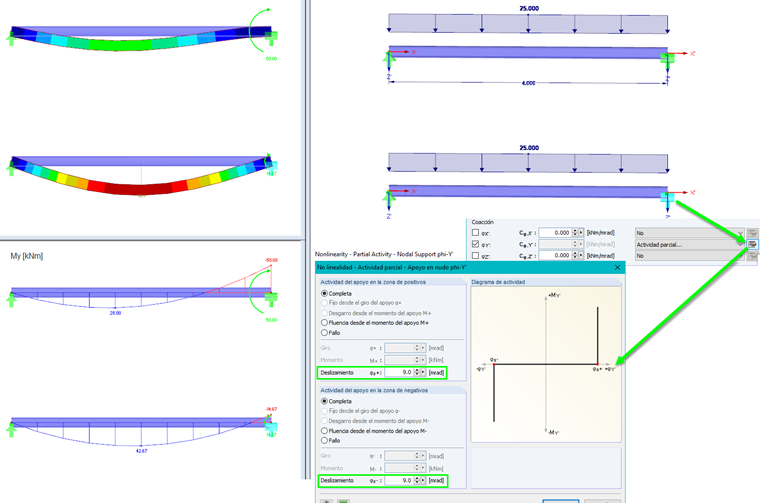760x503 pixels.
Task: Click the '28.00' moment value
Action: 115,313
